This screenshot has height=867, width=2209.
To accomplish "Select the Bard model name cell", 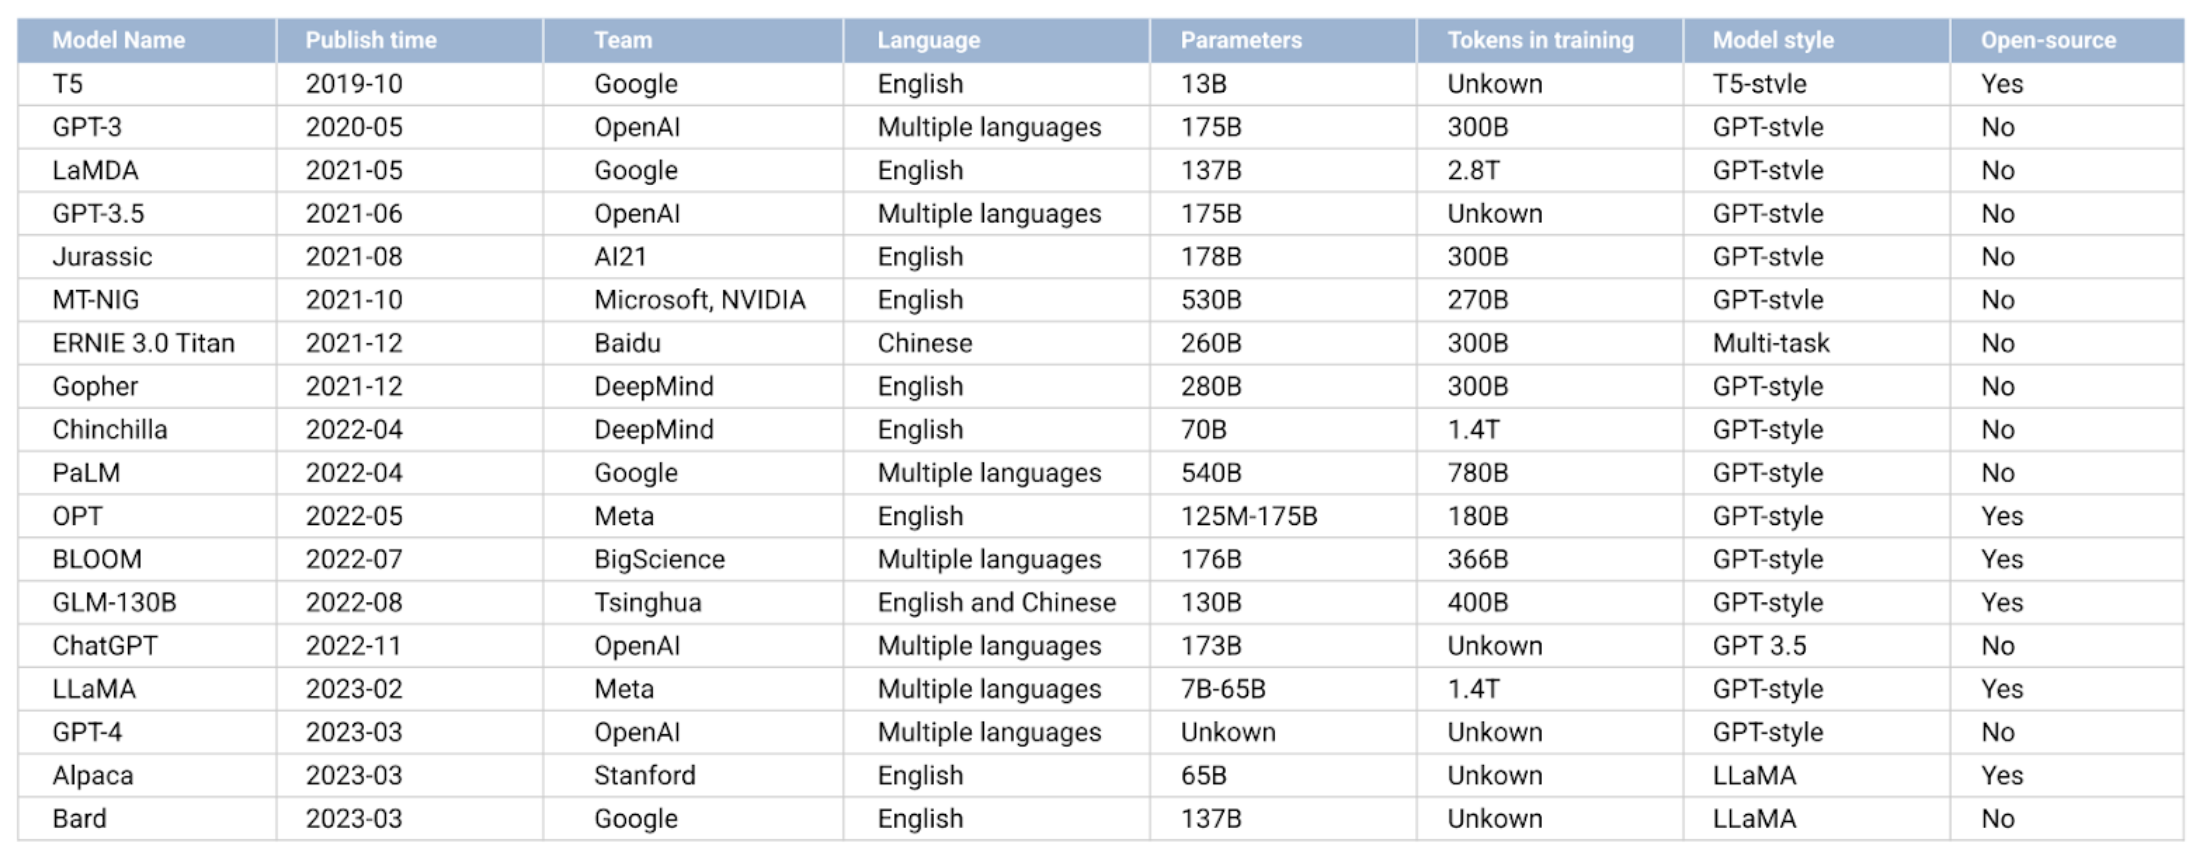I will 147,819.
